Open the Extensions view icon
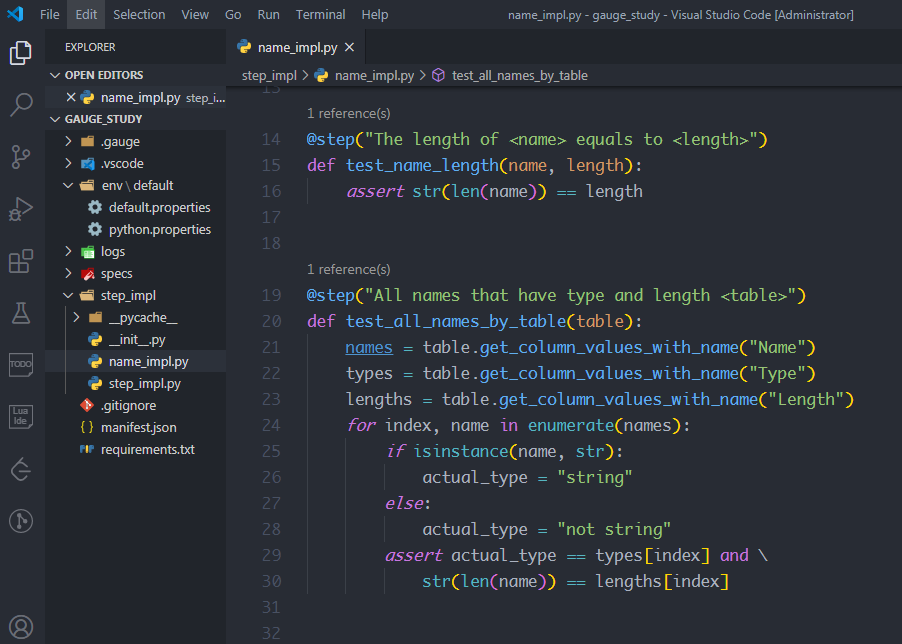This screenshot has height=644, width=902. click(x=21, y=262)
